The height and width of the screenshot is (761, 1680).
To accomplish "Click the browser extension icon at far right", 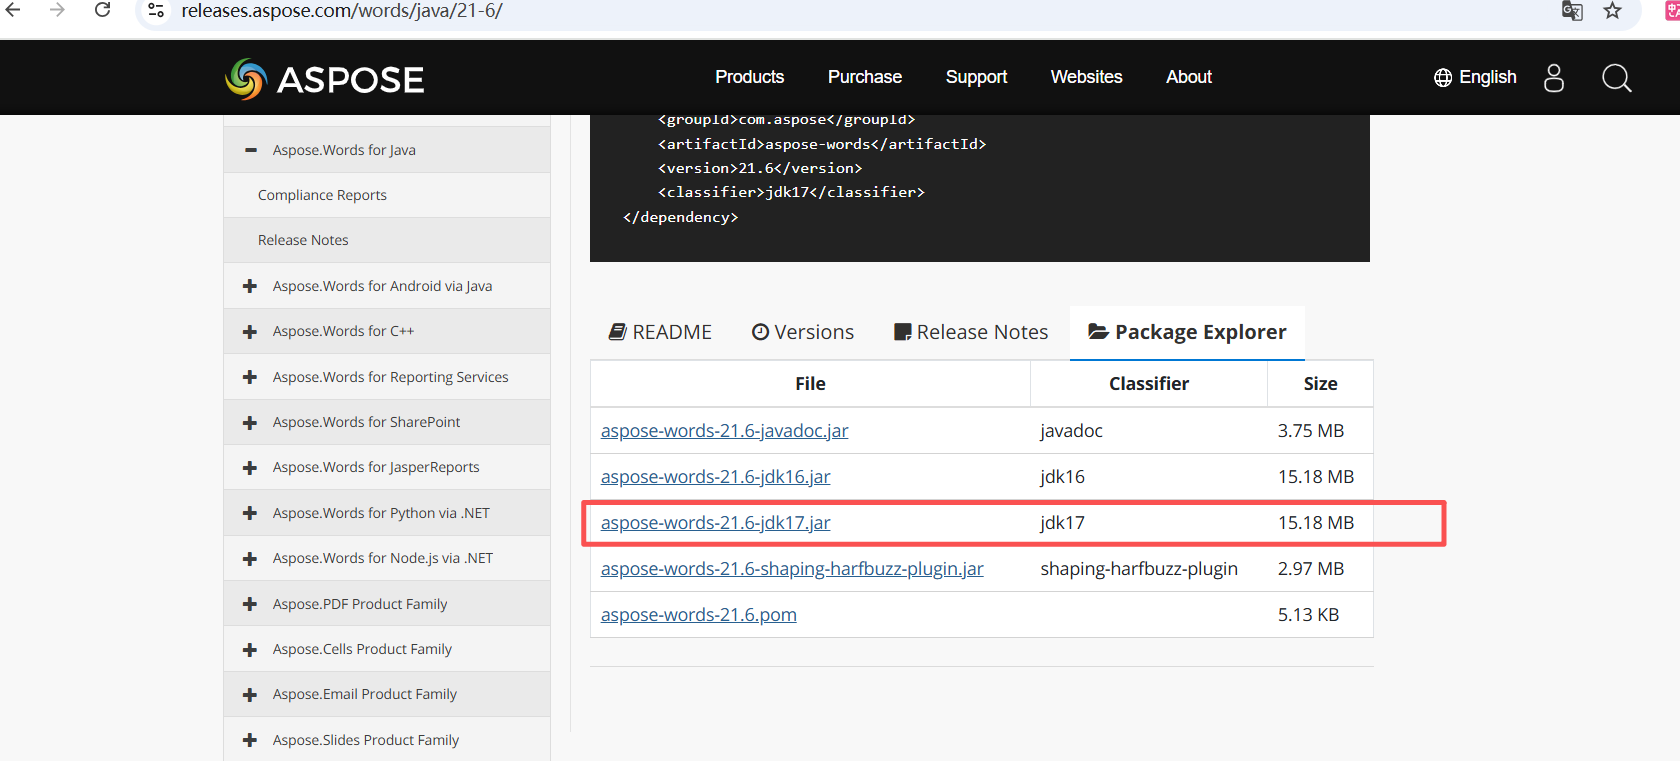I will point(1672,11).
